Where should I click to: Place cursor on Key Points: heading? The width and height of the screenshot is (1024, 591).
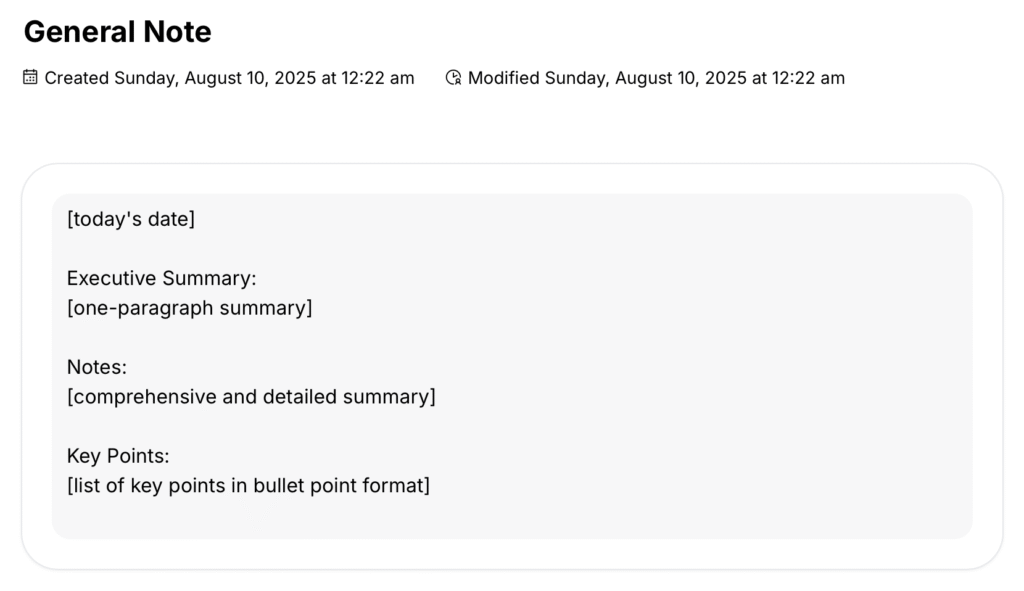click(x=118, y=456)
